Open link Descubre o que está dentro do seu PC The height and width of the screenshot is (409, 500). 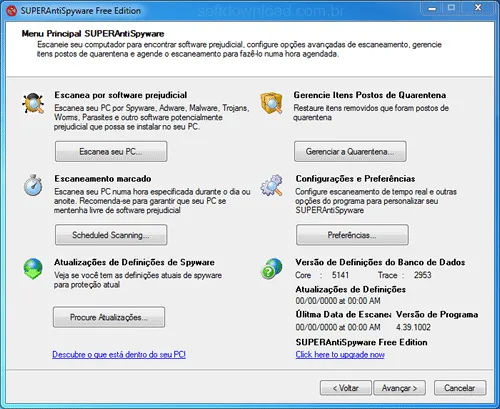pyautogui.click(x=119, y=354)
